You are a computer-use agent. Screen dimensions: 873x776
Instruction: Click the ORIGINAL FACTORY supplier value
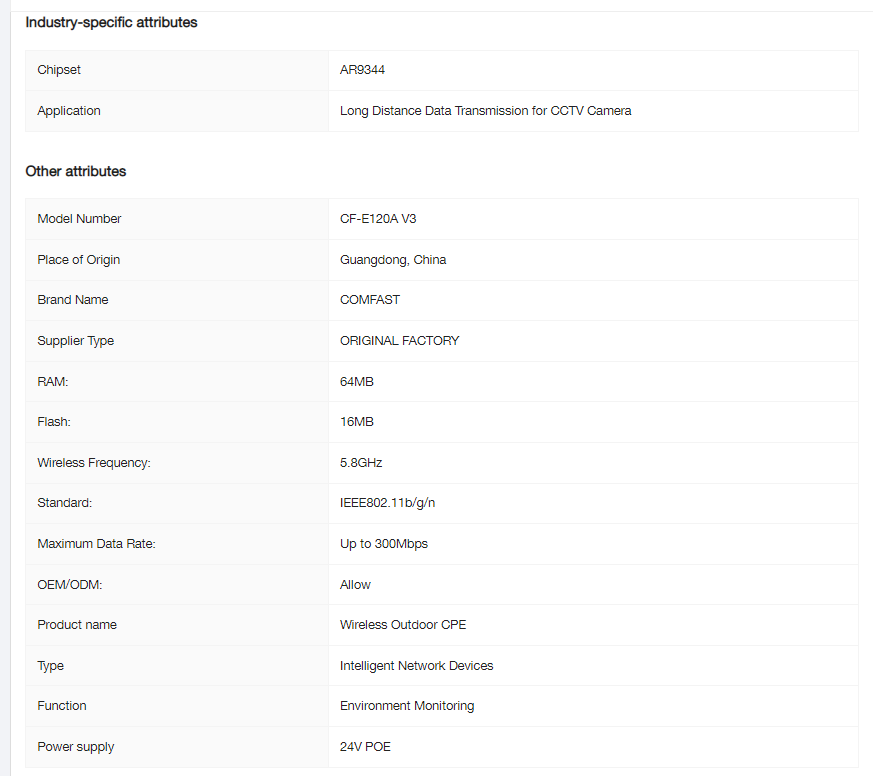tap(399, 341)
